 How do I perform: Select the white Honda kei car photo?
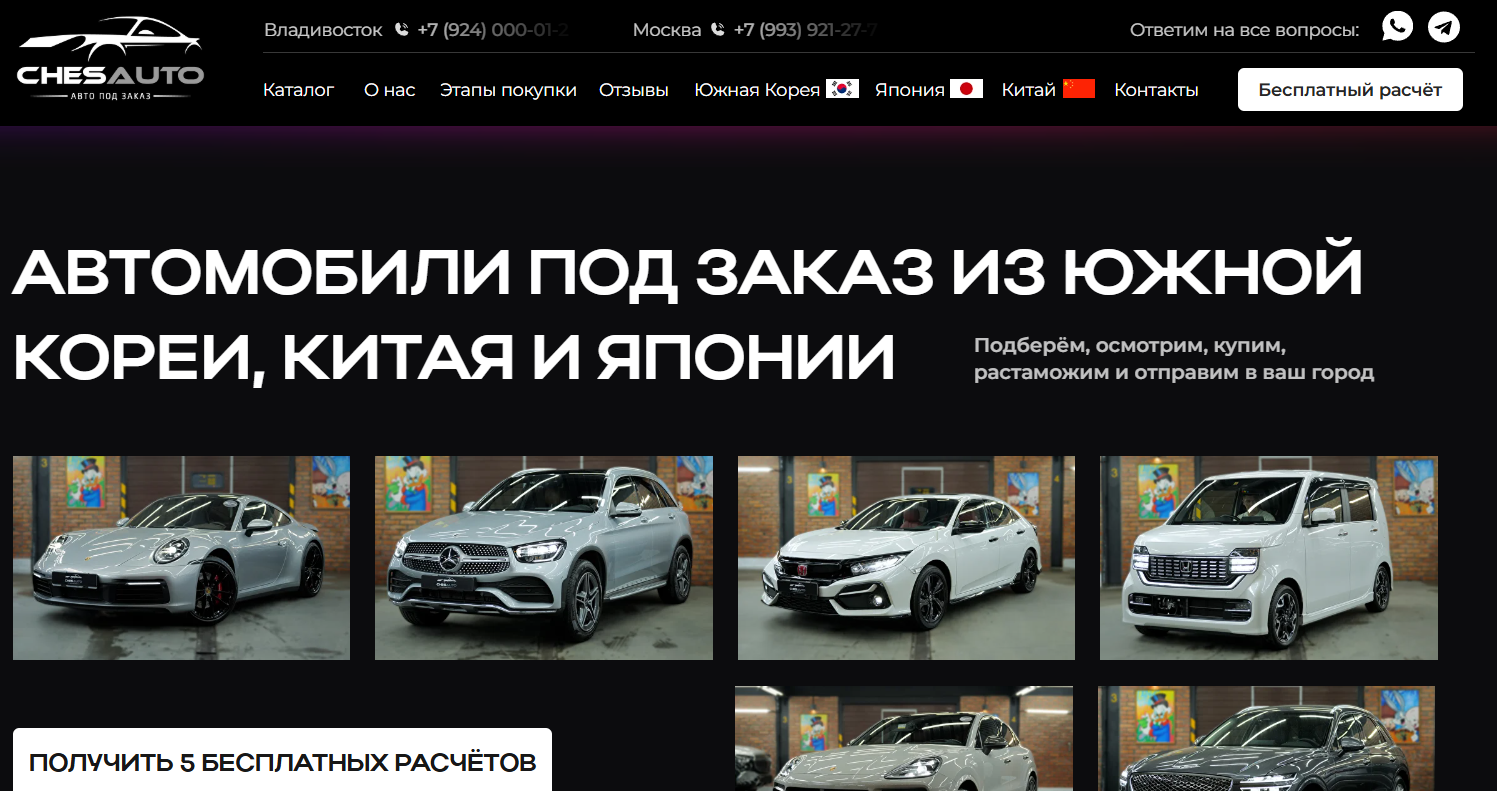[x=1268, y=558]
